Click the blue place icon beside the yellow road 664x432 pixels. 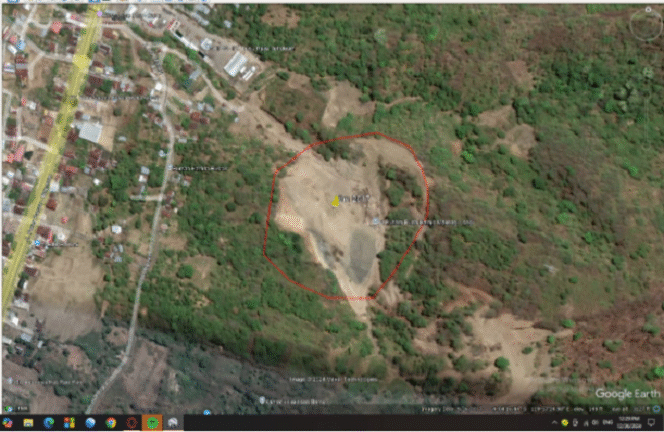(x=37, y=243)
